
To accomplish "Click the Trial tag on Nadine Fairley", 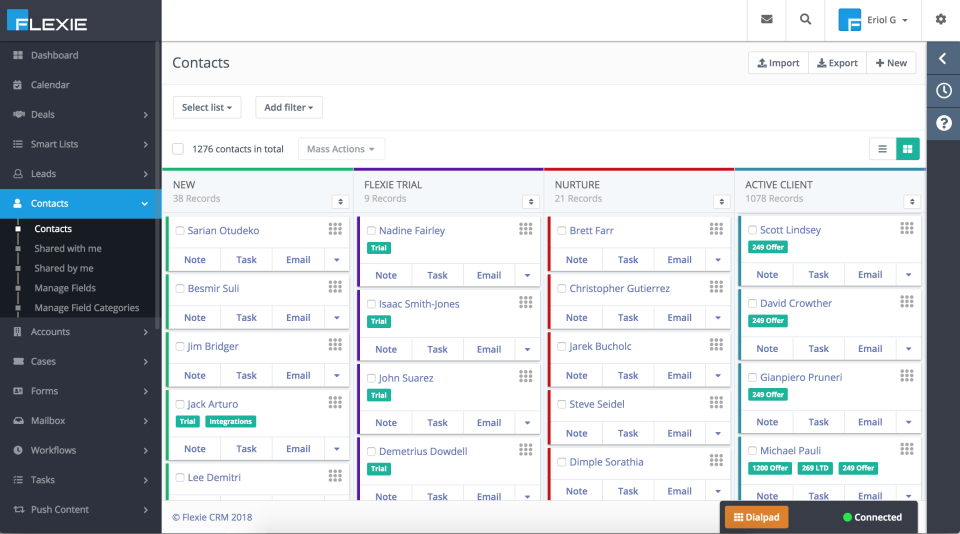I will 379,248.
